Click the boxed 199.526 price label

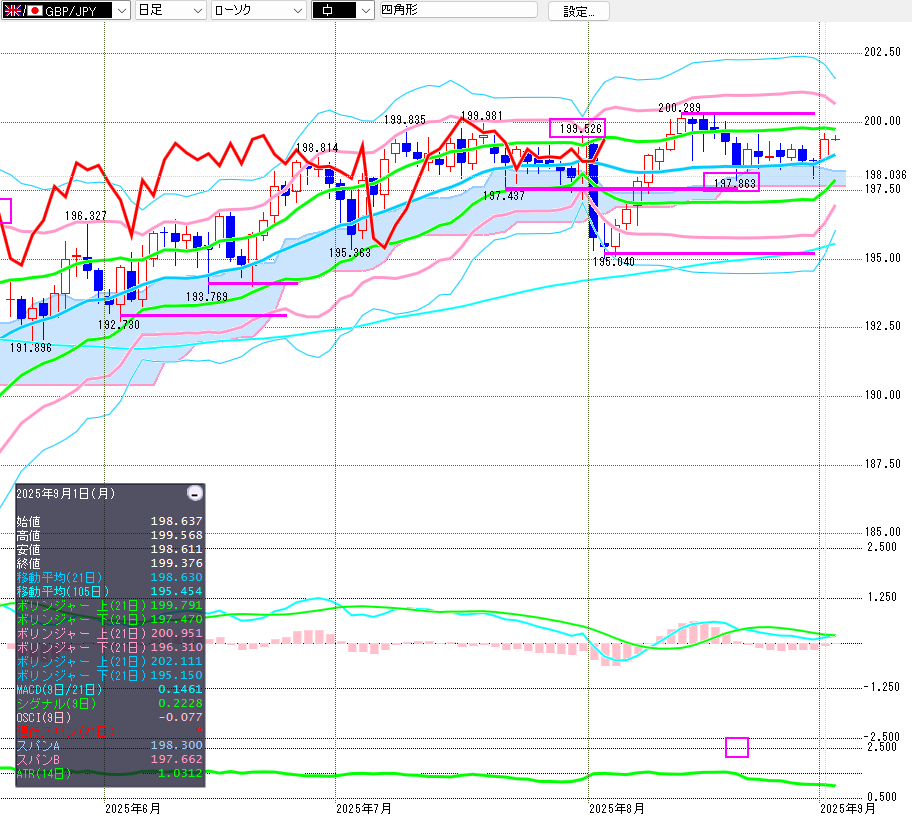pyautogui.click(x=578, y=128)
